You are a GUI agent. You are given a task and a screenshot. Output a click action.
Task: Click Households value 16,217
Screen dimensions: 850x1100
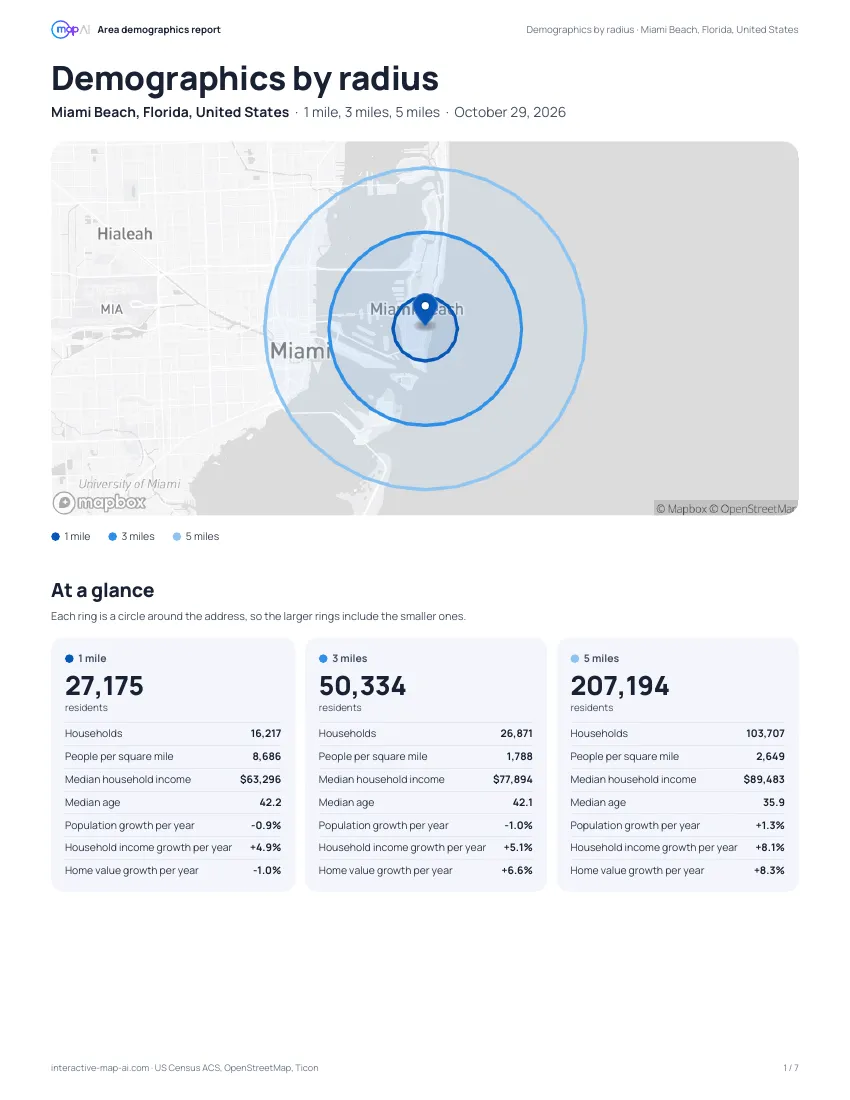click(x=266, y=734)
